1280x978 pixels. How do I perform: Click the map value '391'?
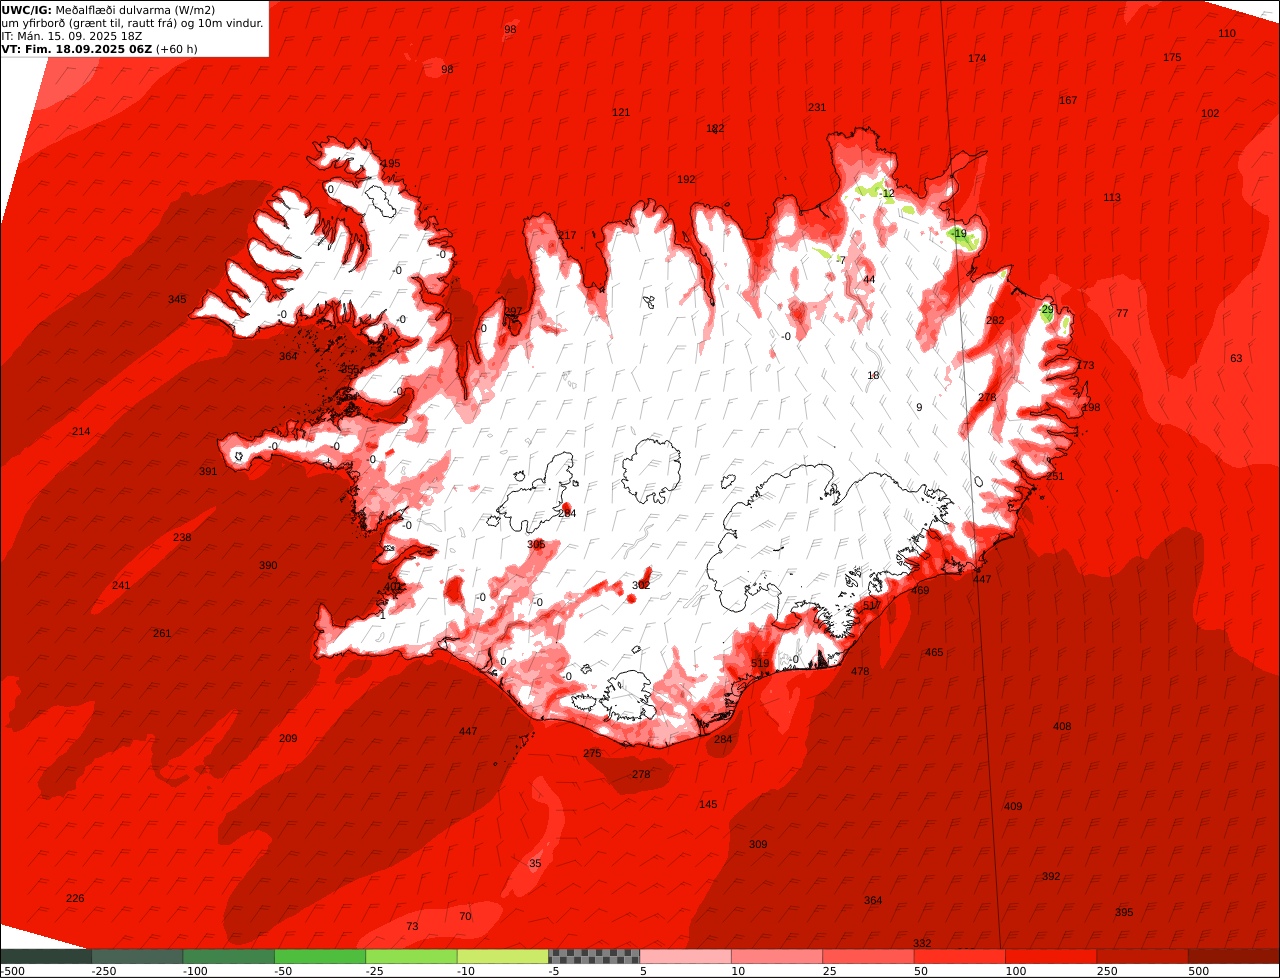pos(208,471)
